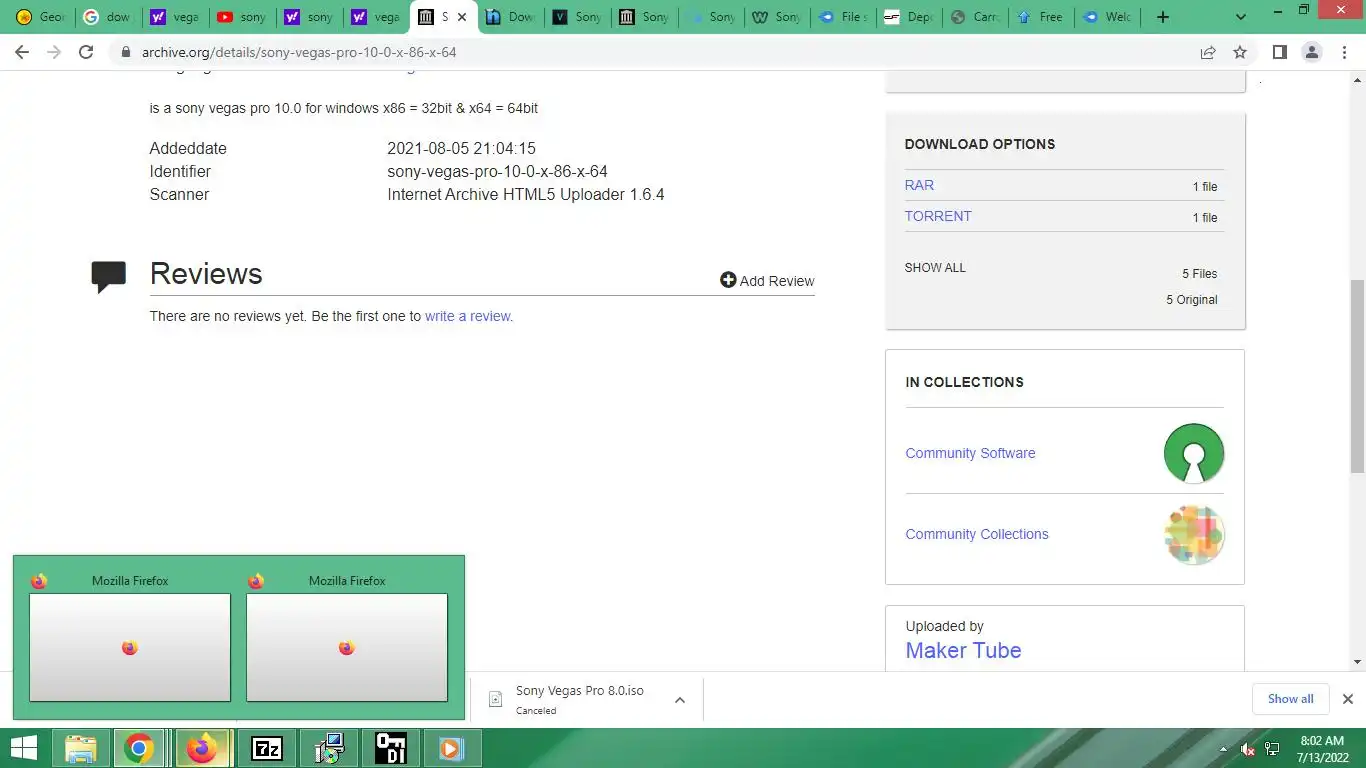Viewport: 1366px width, 768px height.
Task: Switch to the 'Carrc' tab
Action: click(977, 17)
